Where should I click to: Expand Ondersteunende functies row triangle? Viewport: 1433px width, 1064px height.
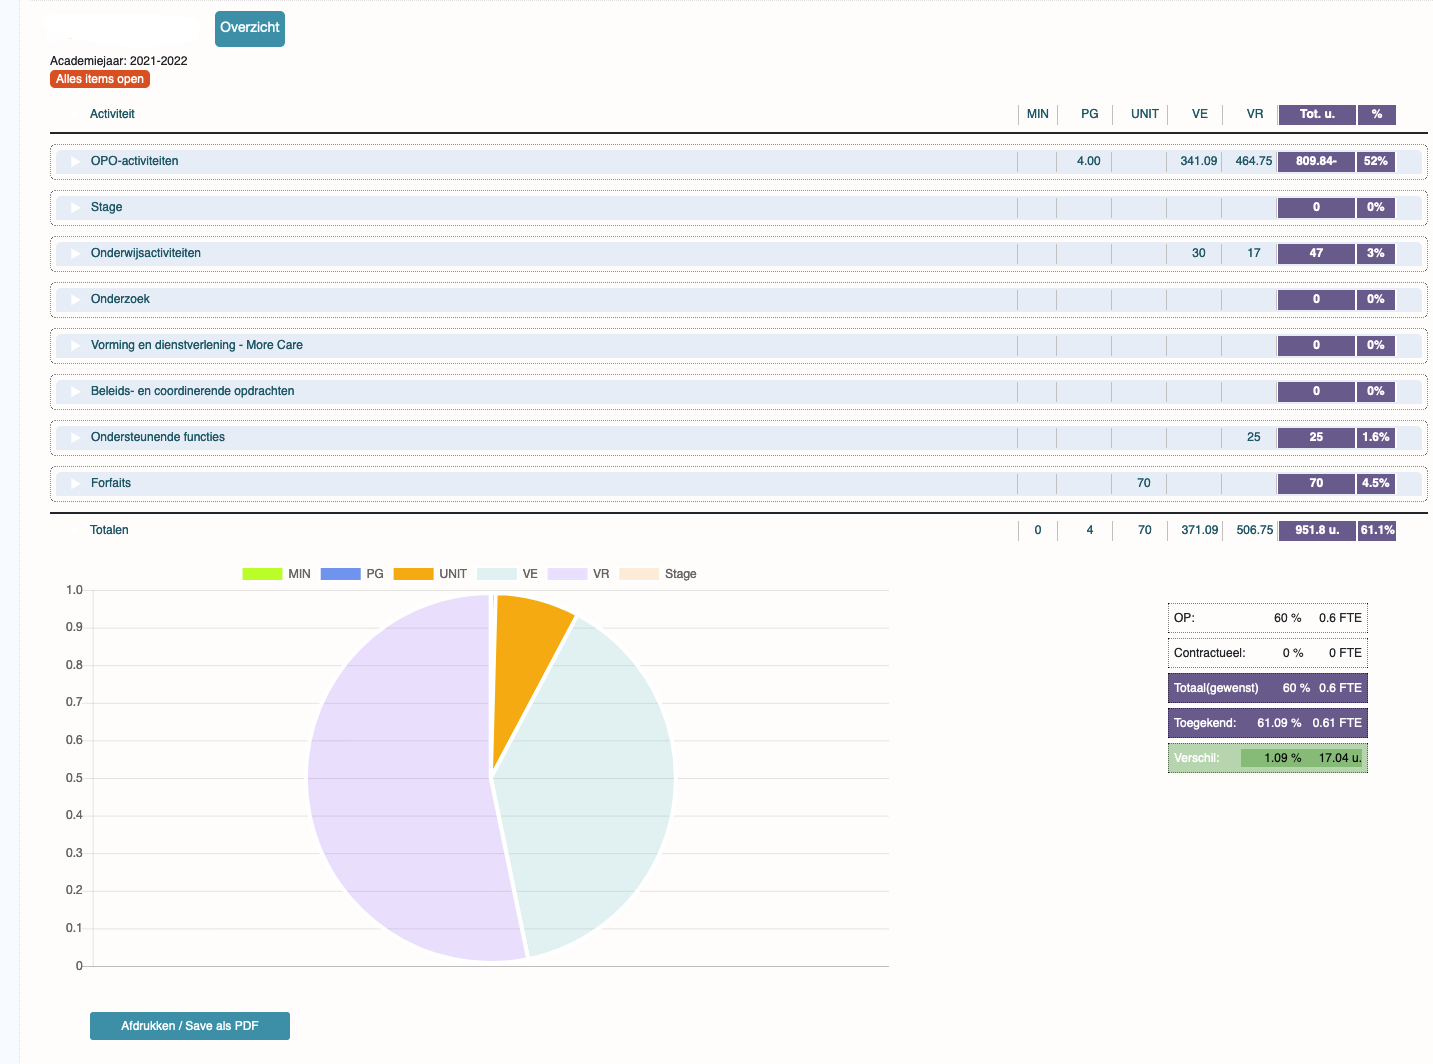[75, 437]
